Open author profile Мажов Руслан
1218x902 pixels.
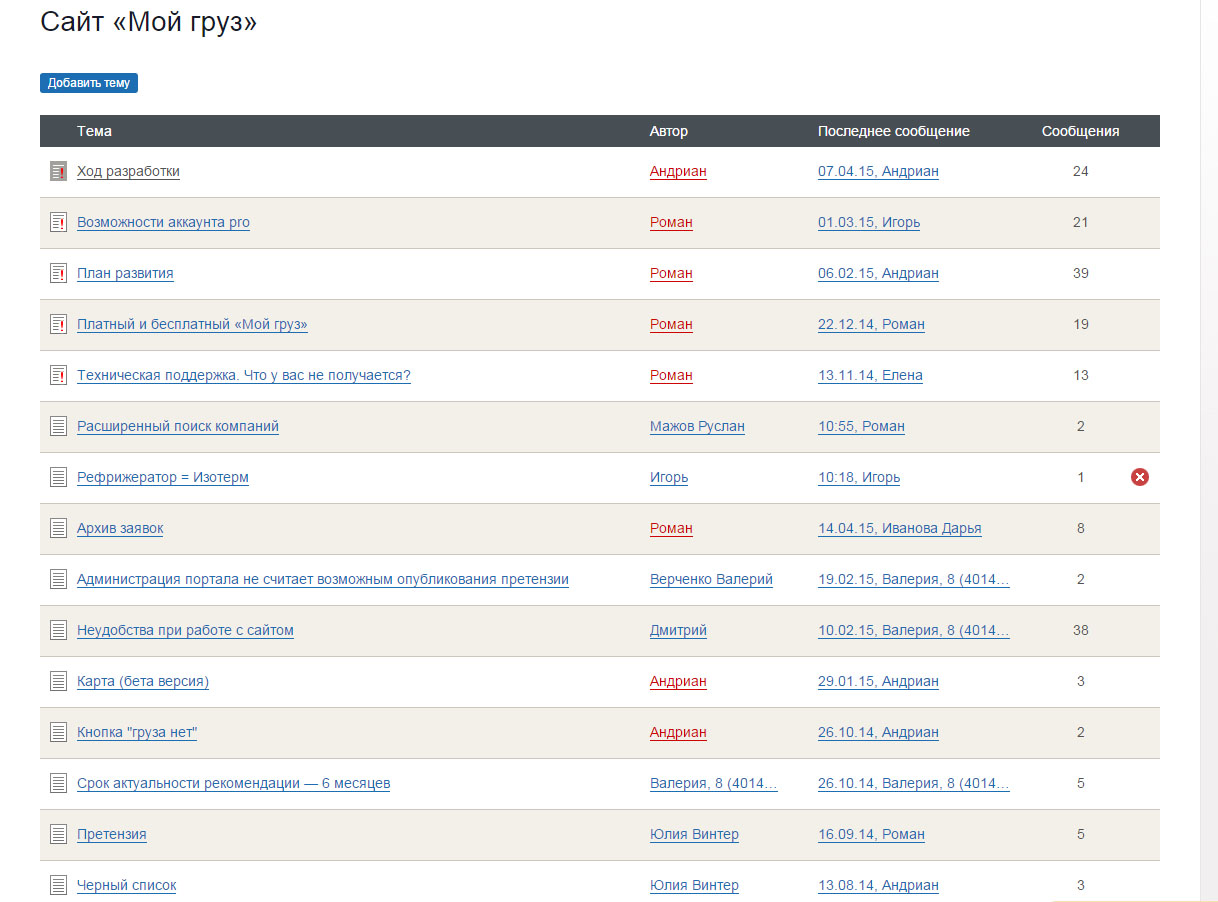[x=697, y=426]
